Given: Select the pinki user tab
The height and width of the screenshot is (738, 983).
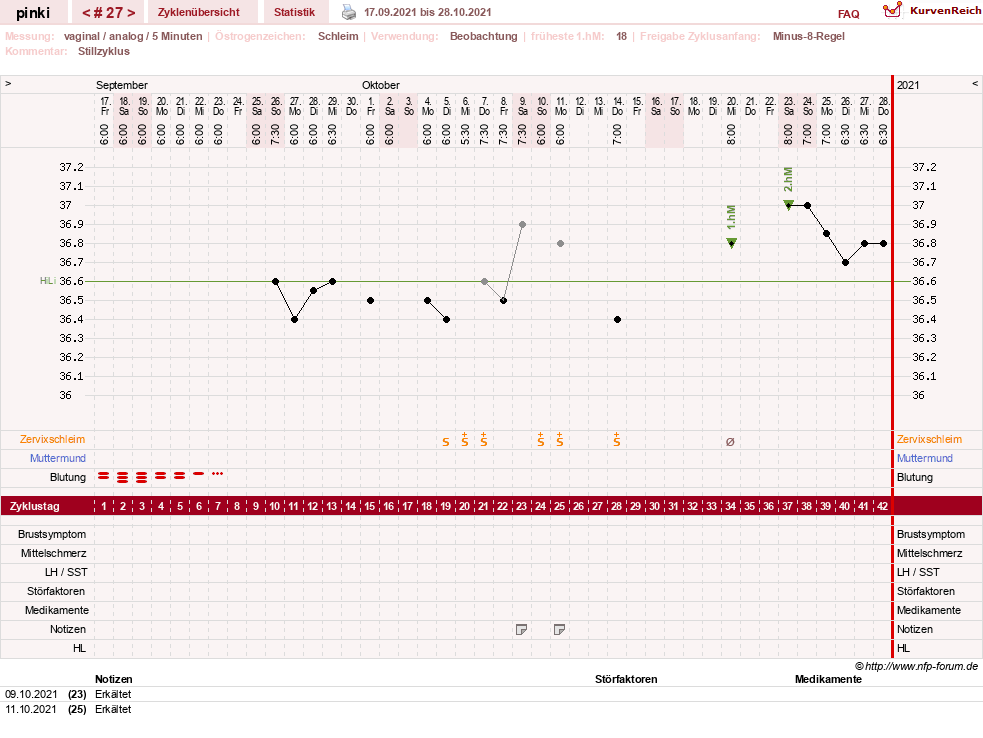Looking at the screenshot, I should (x=33, y=13).
